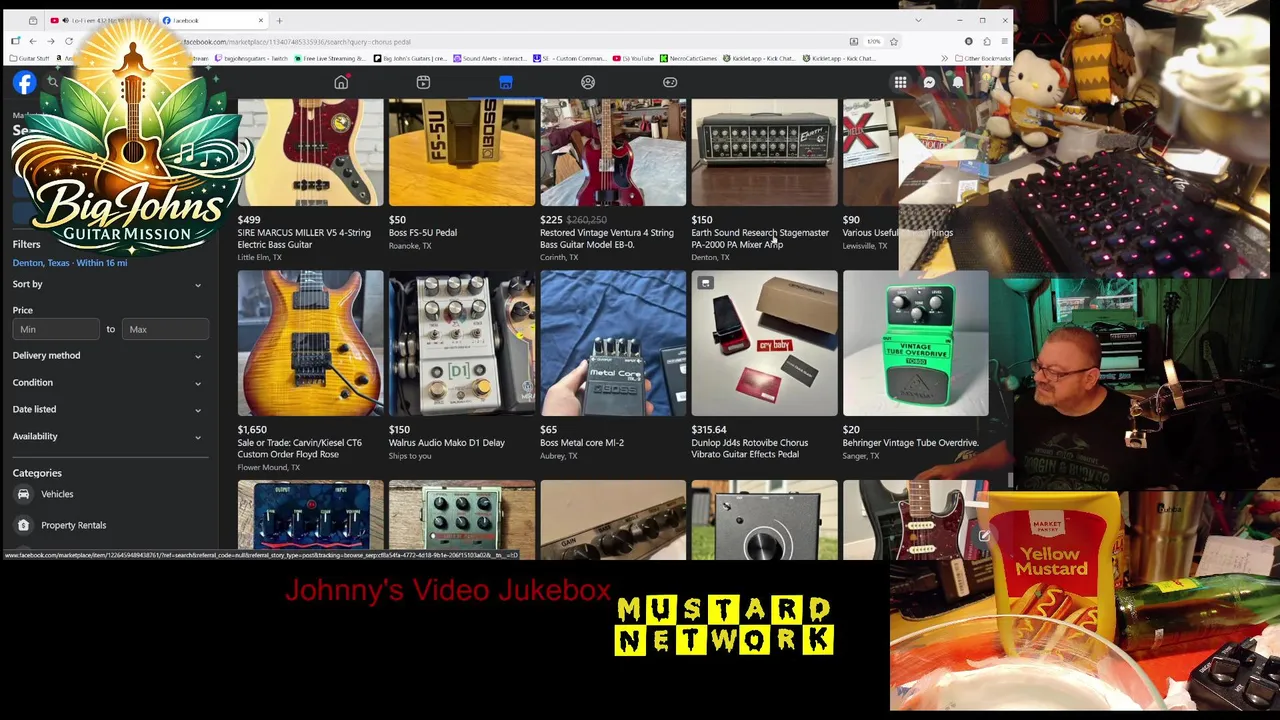The image size is (1280, 720).
Task: Show the hidden bookmarks overflow chevron
Action: coord(944,58)
